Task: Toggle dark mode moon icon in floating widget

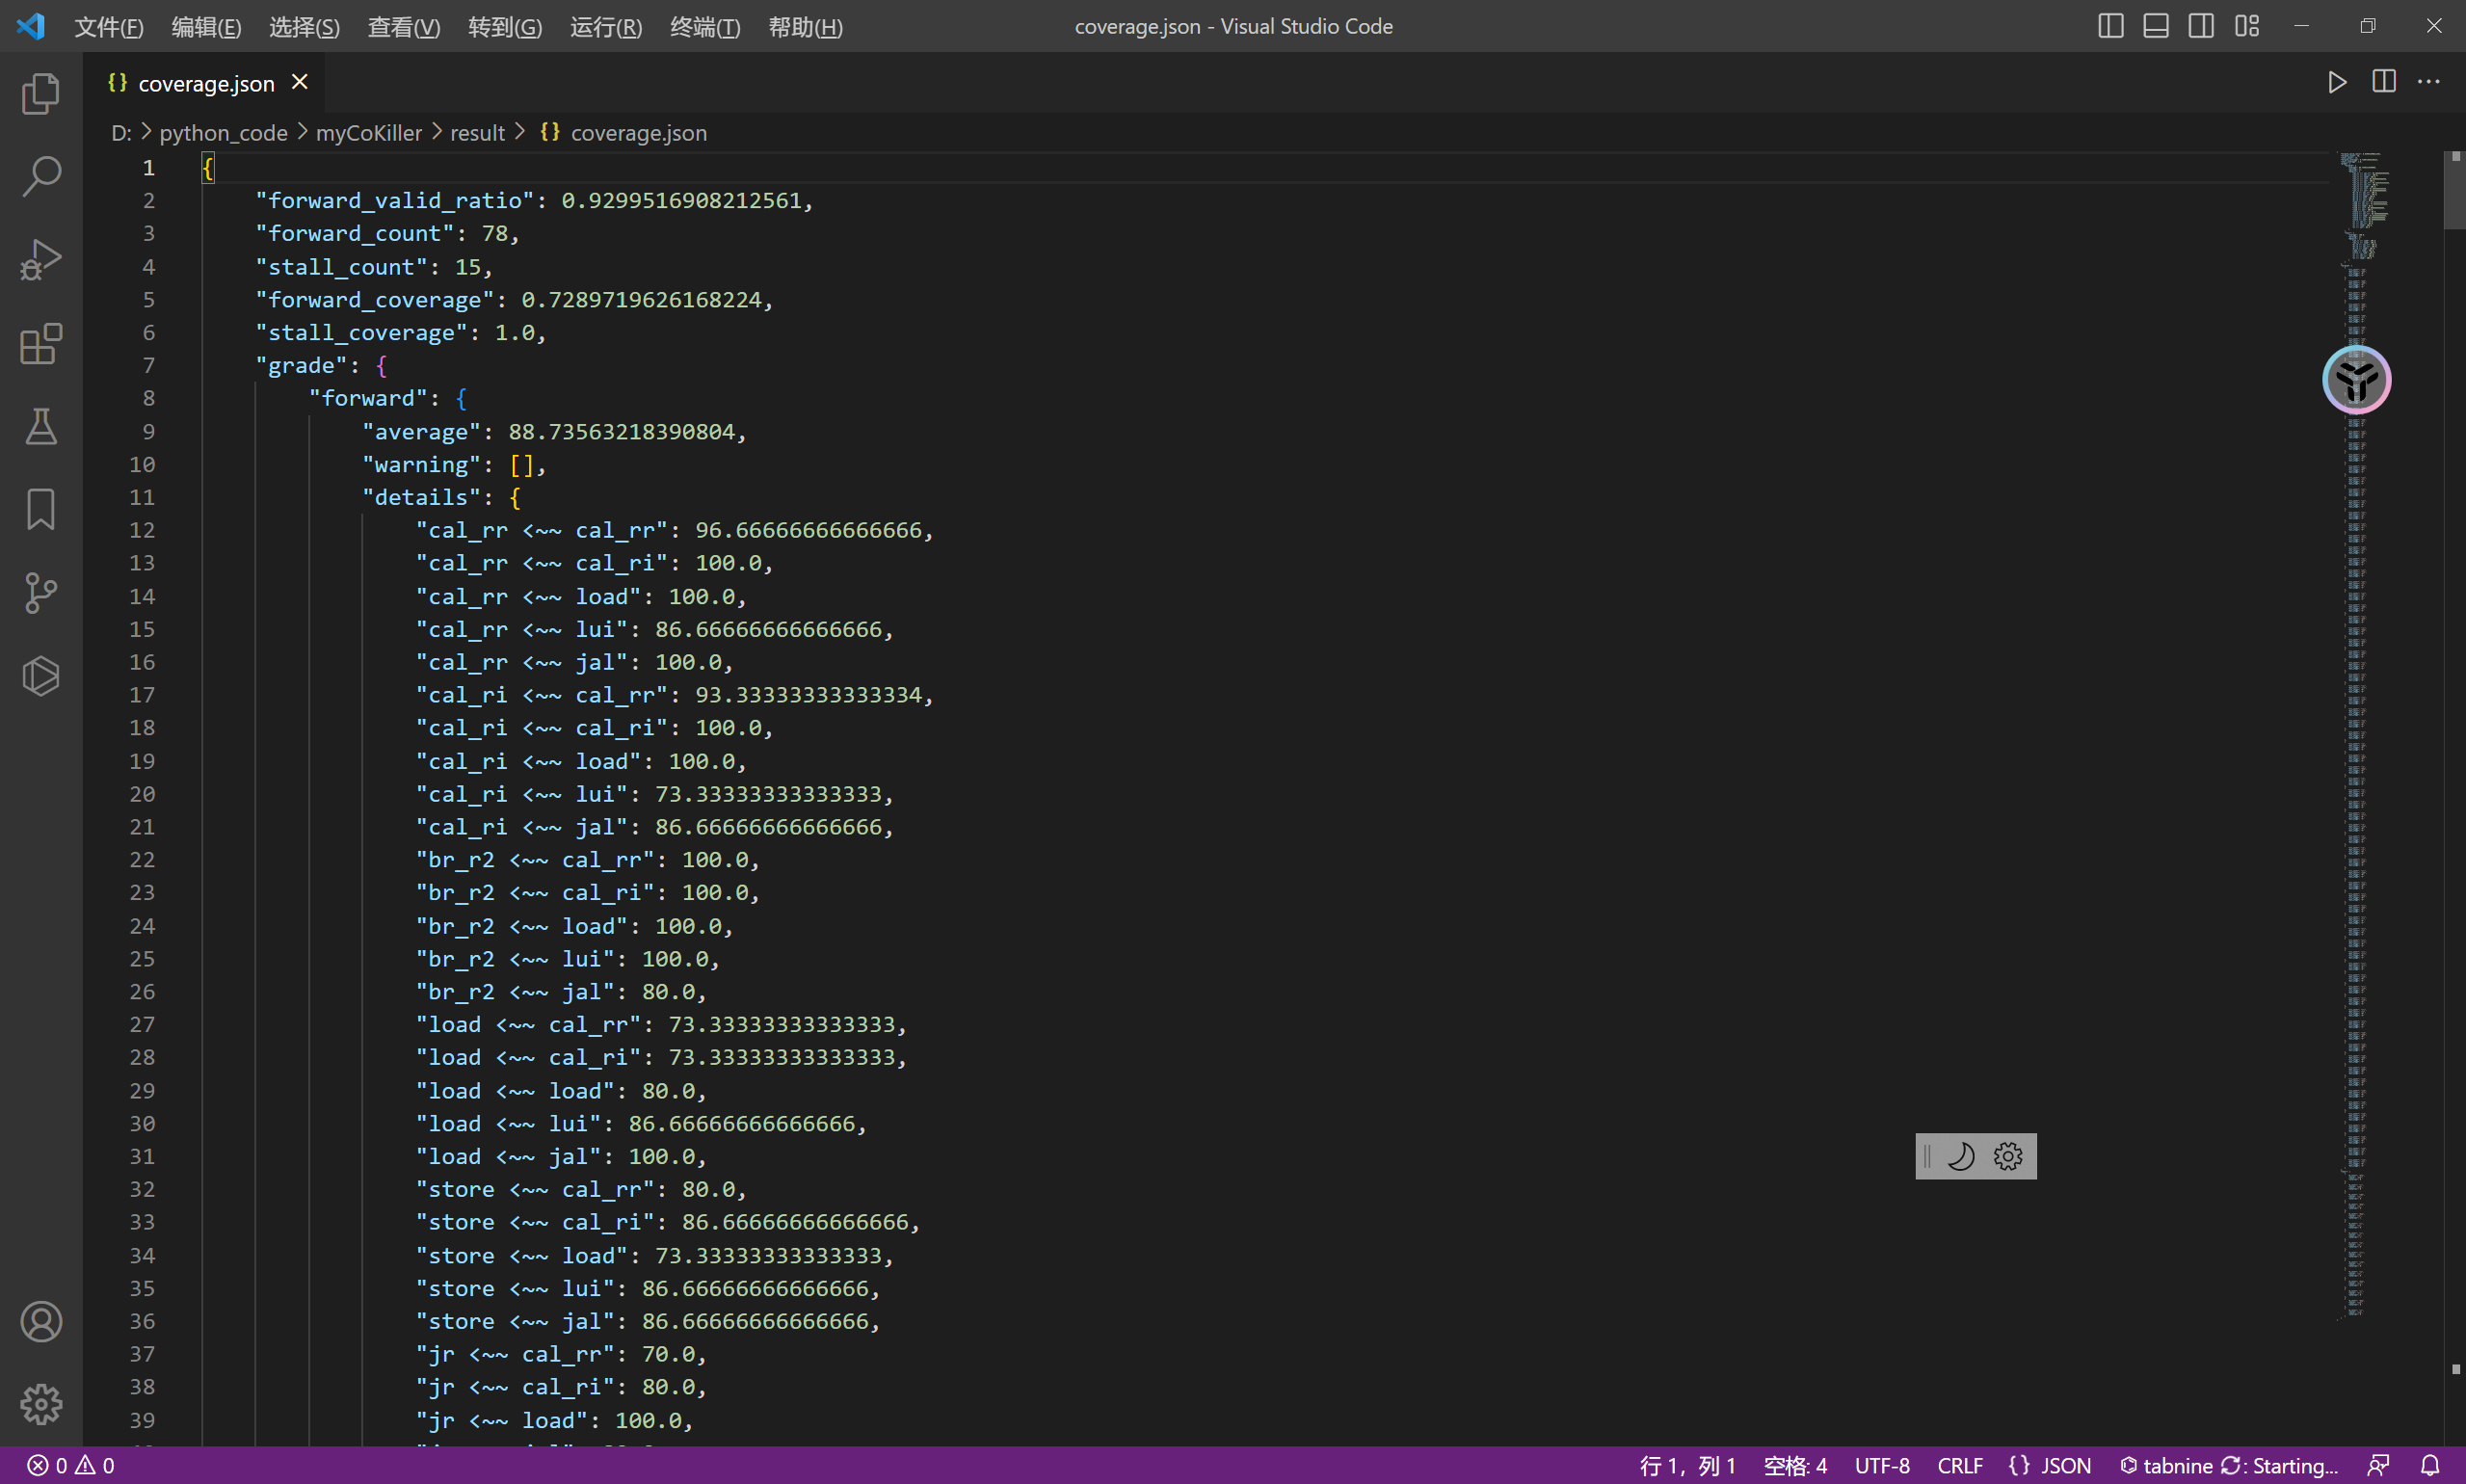Action: (x=1961, y=1156)
